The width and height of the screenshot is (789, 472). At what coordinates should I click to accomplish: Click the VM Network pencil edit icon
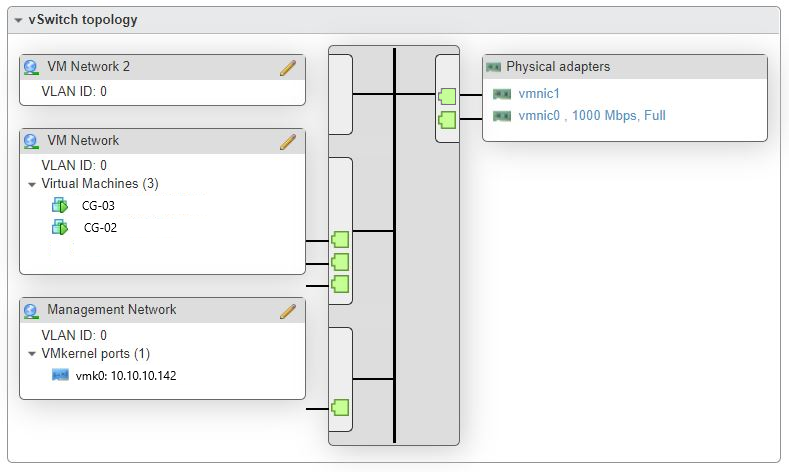pyautogui.click(x=287, y=142)
